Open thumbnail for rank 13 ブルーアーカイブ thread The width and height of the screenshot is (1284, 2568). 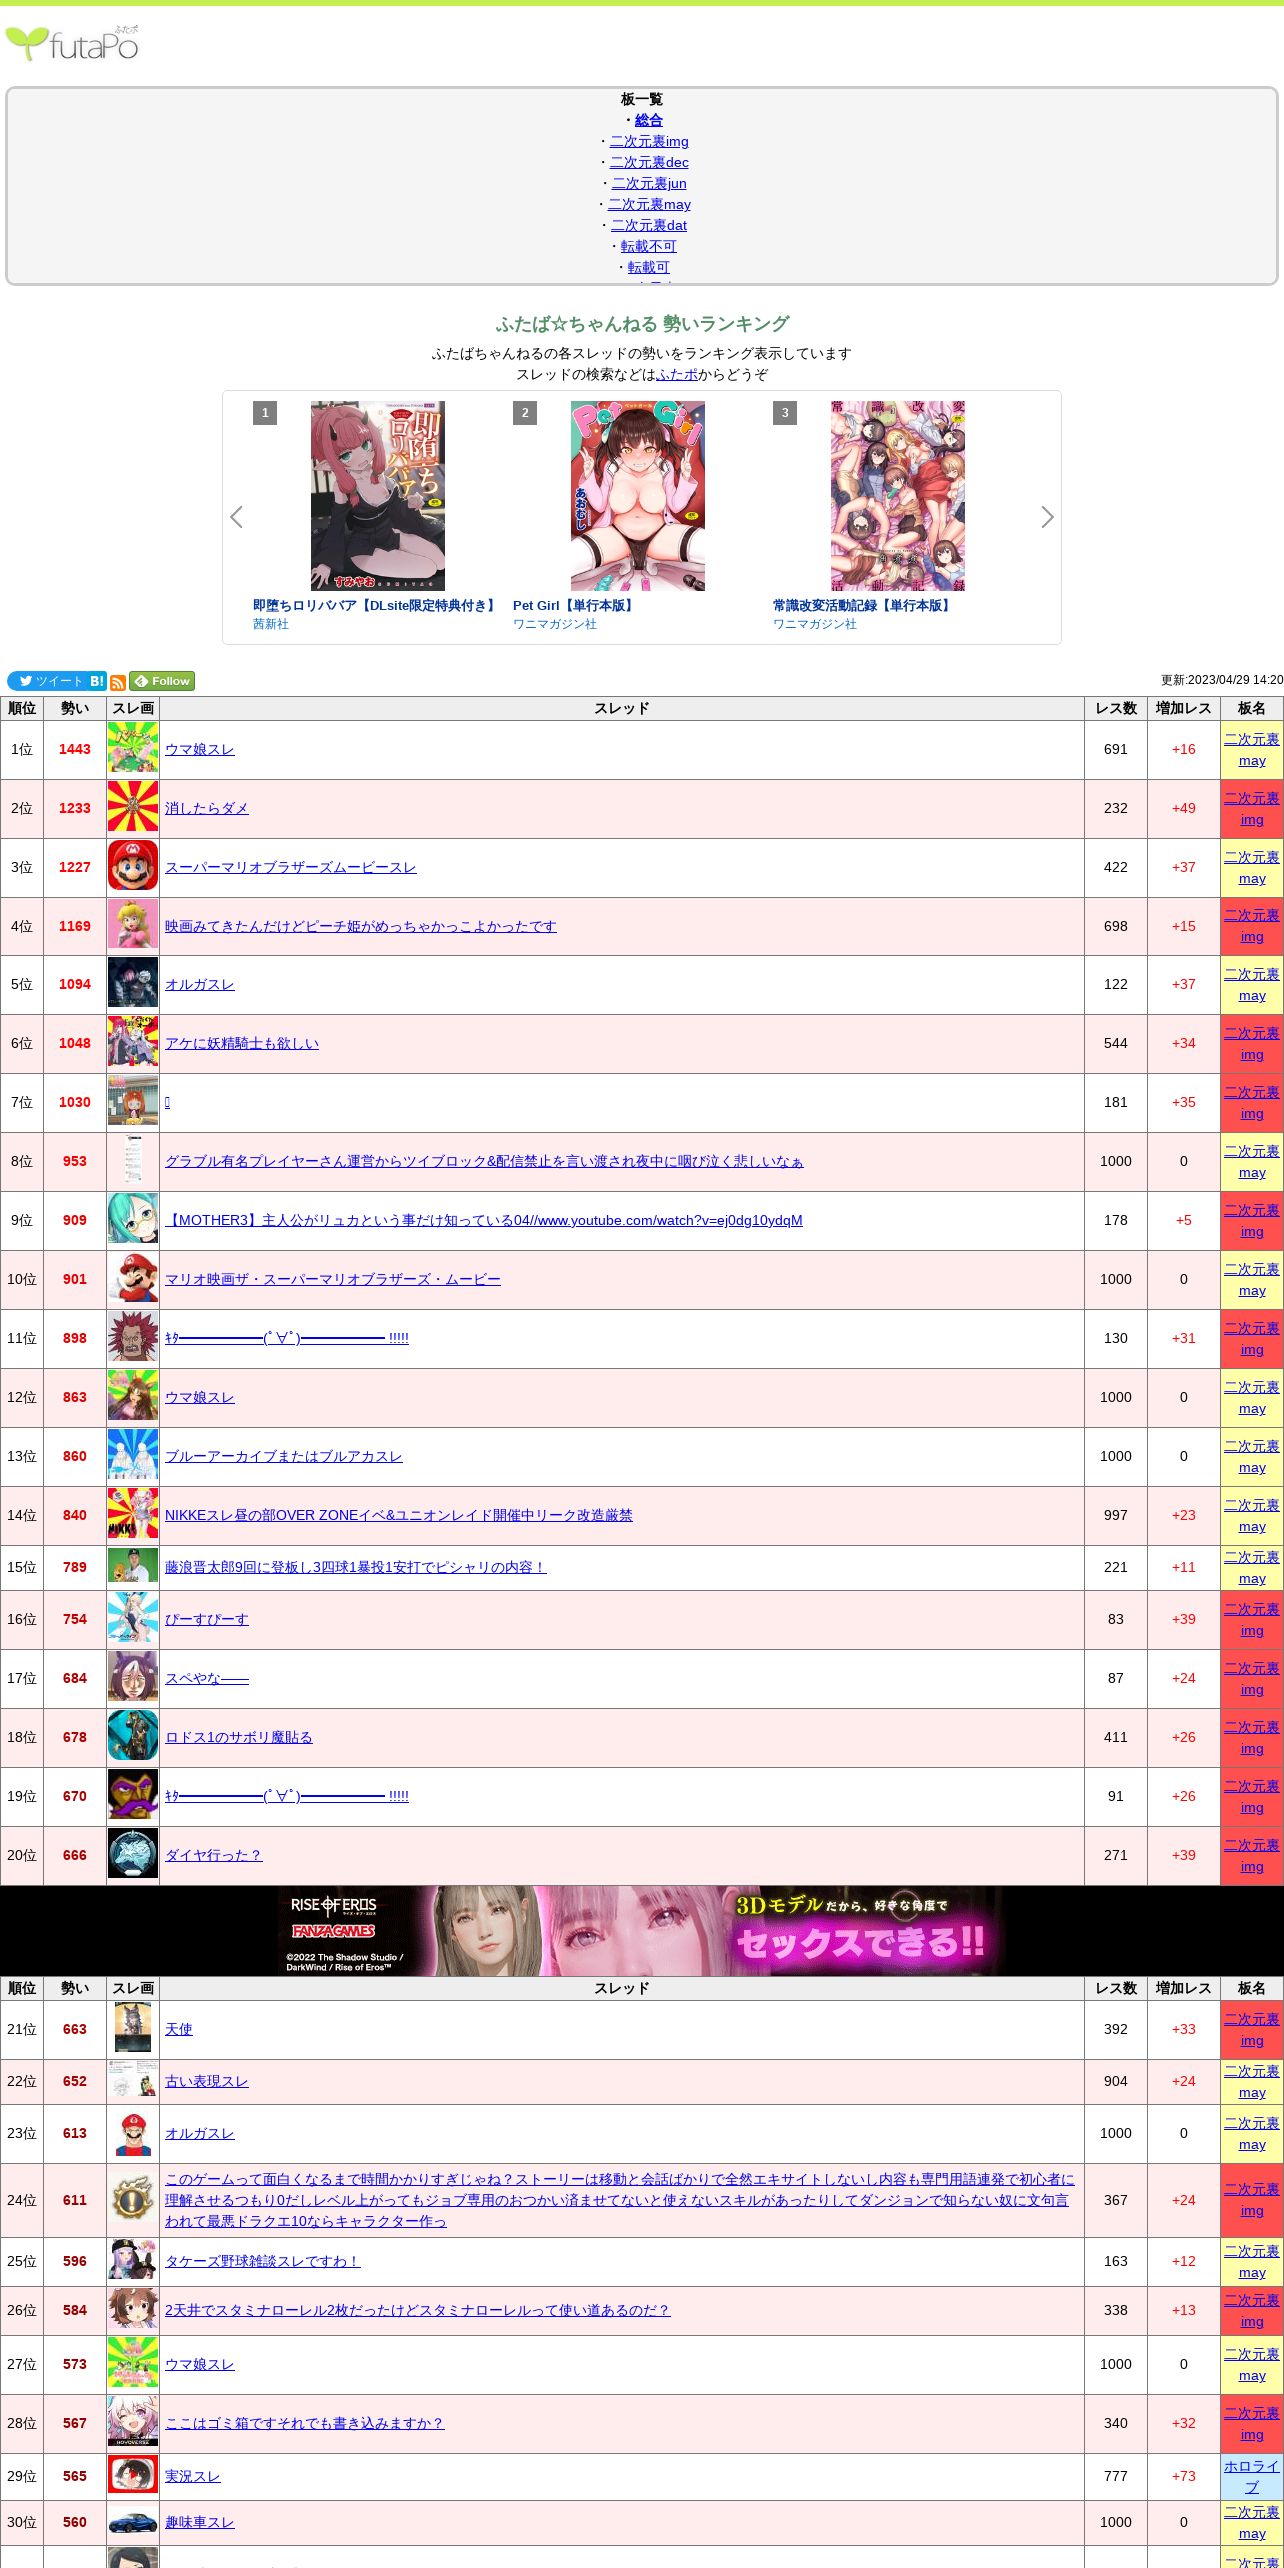tap(133, 1455)
